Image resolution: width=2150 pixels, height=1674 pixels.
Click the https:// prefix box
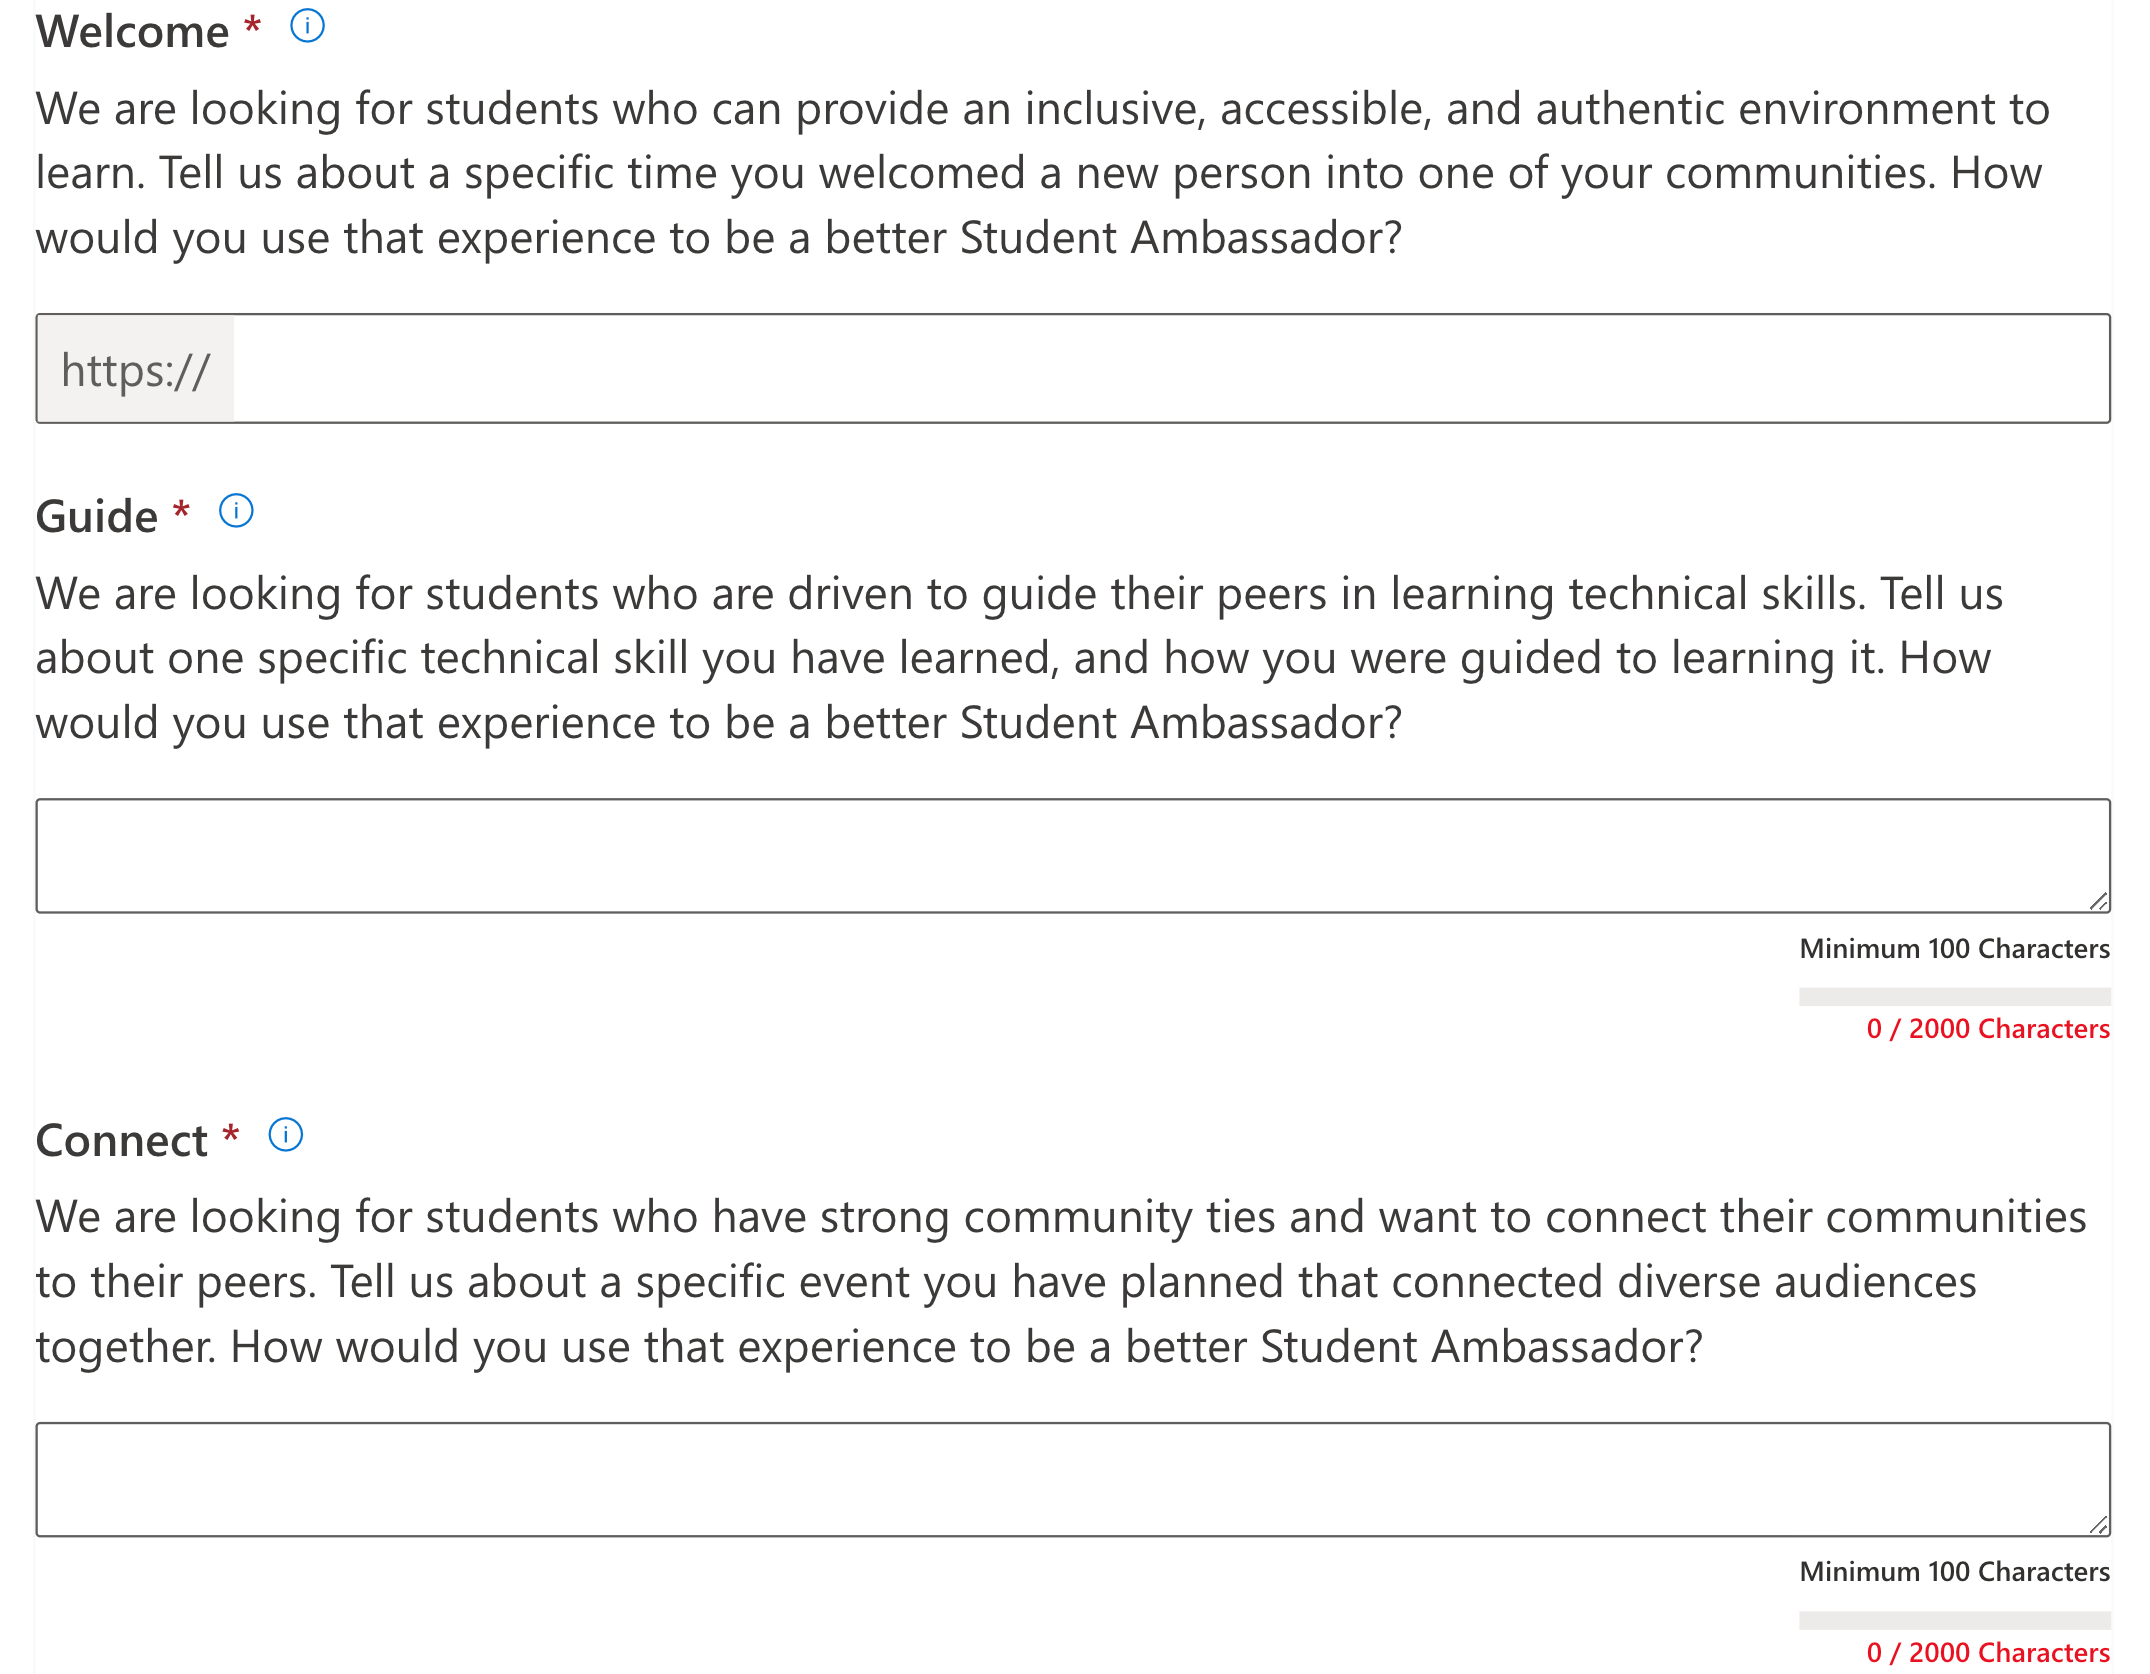pyautogui.click(x=136, y=369)
